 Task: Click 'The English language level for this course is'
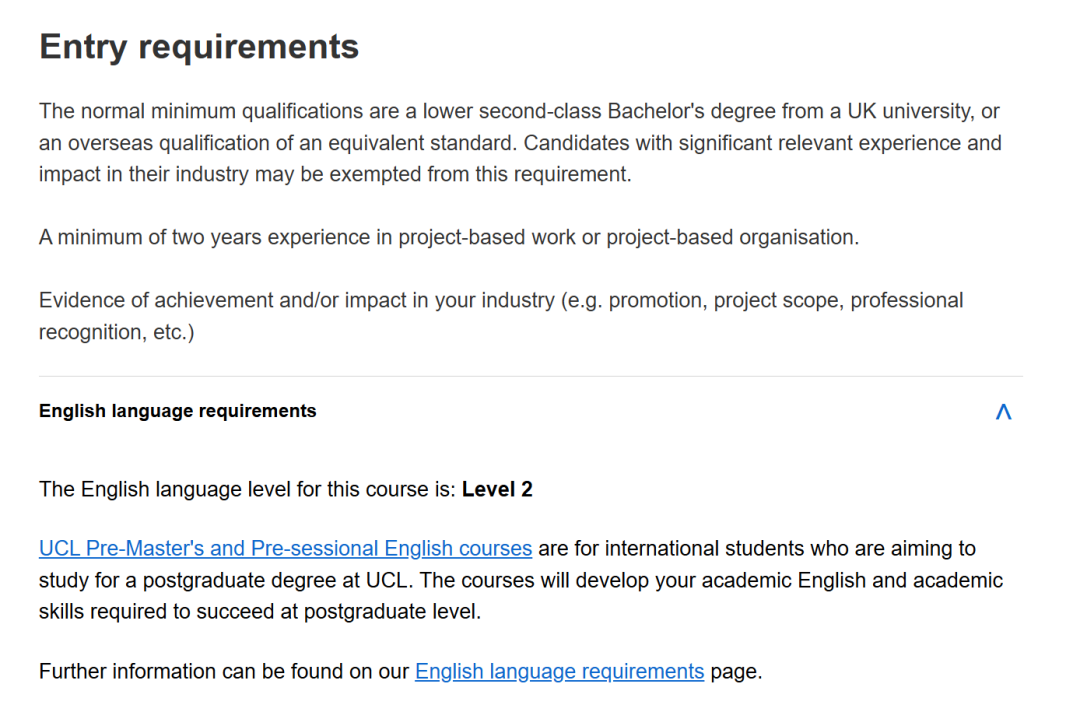[x=247, y=490]
